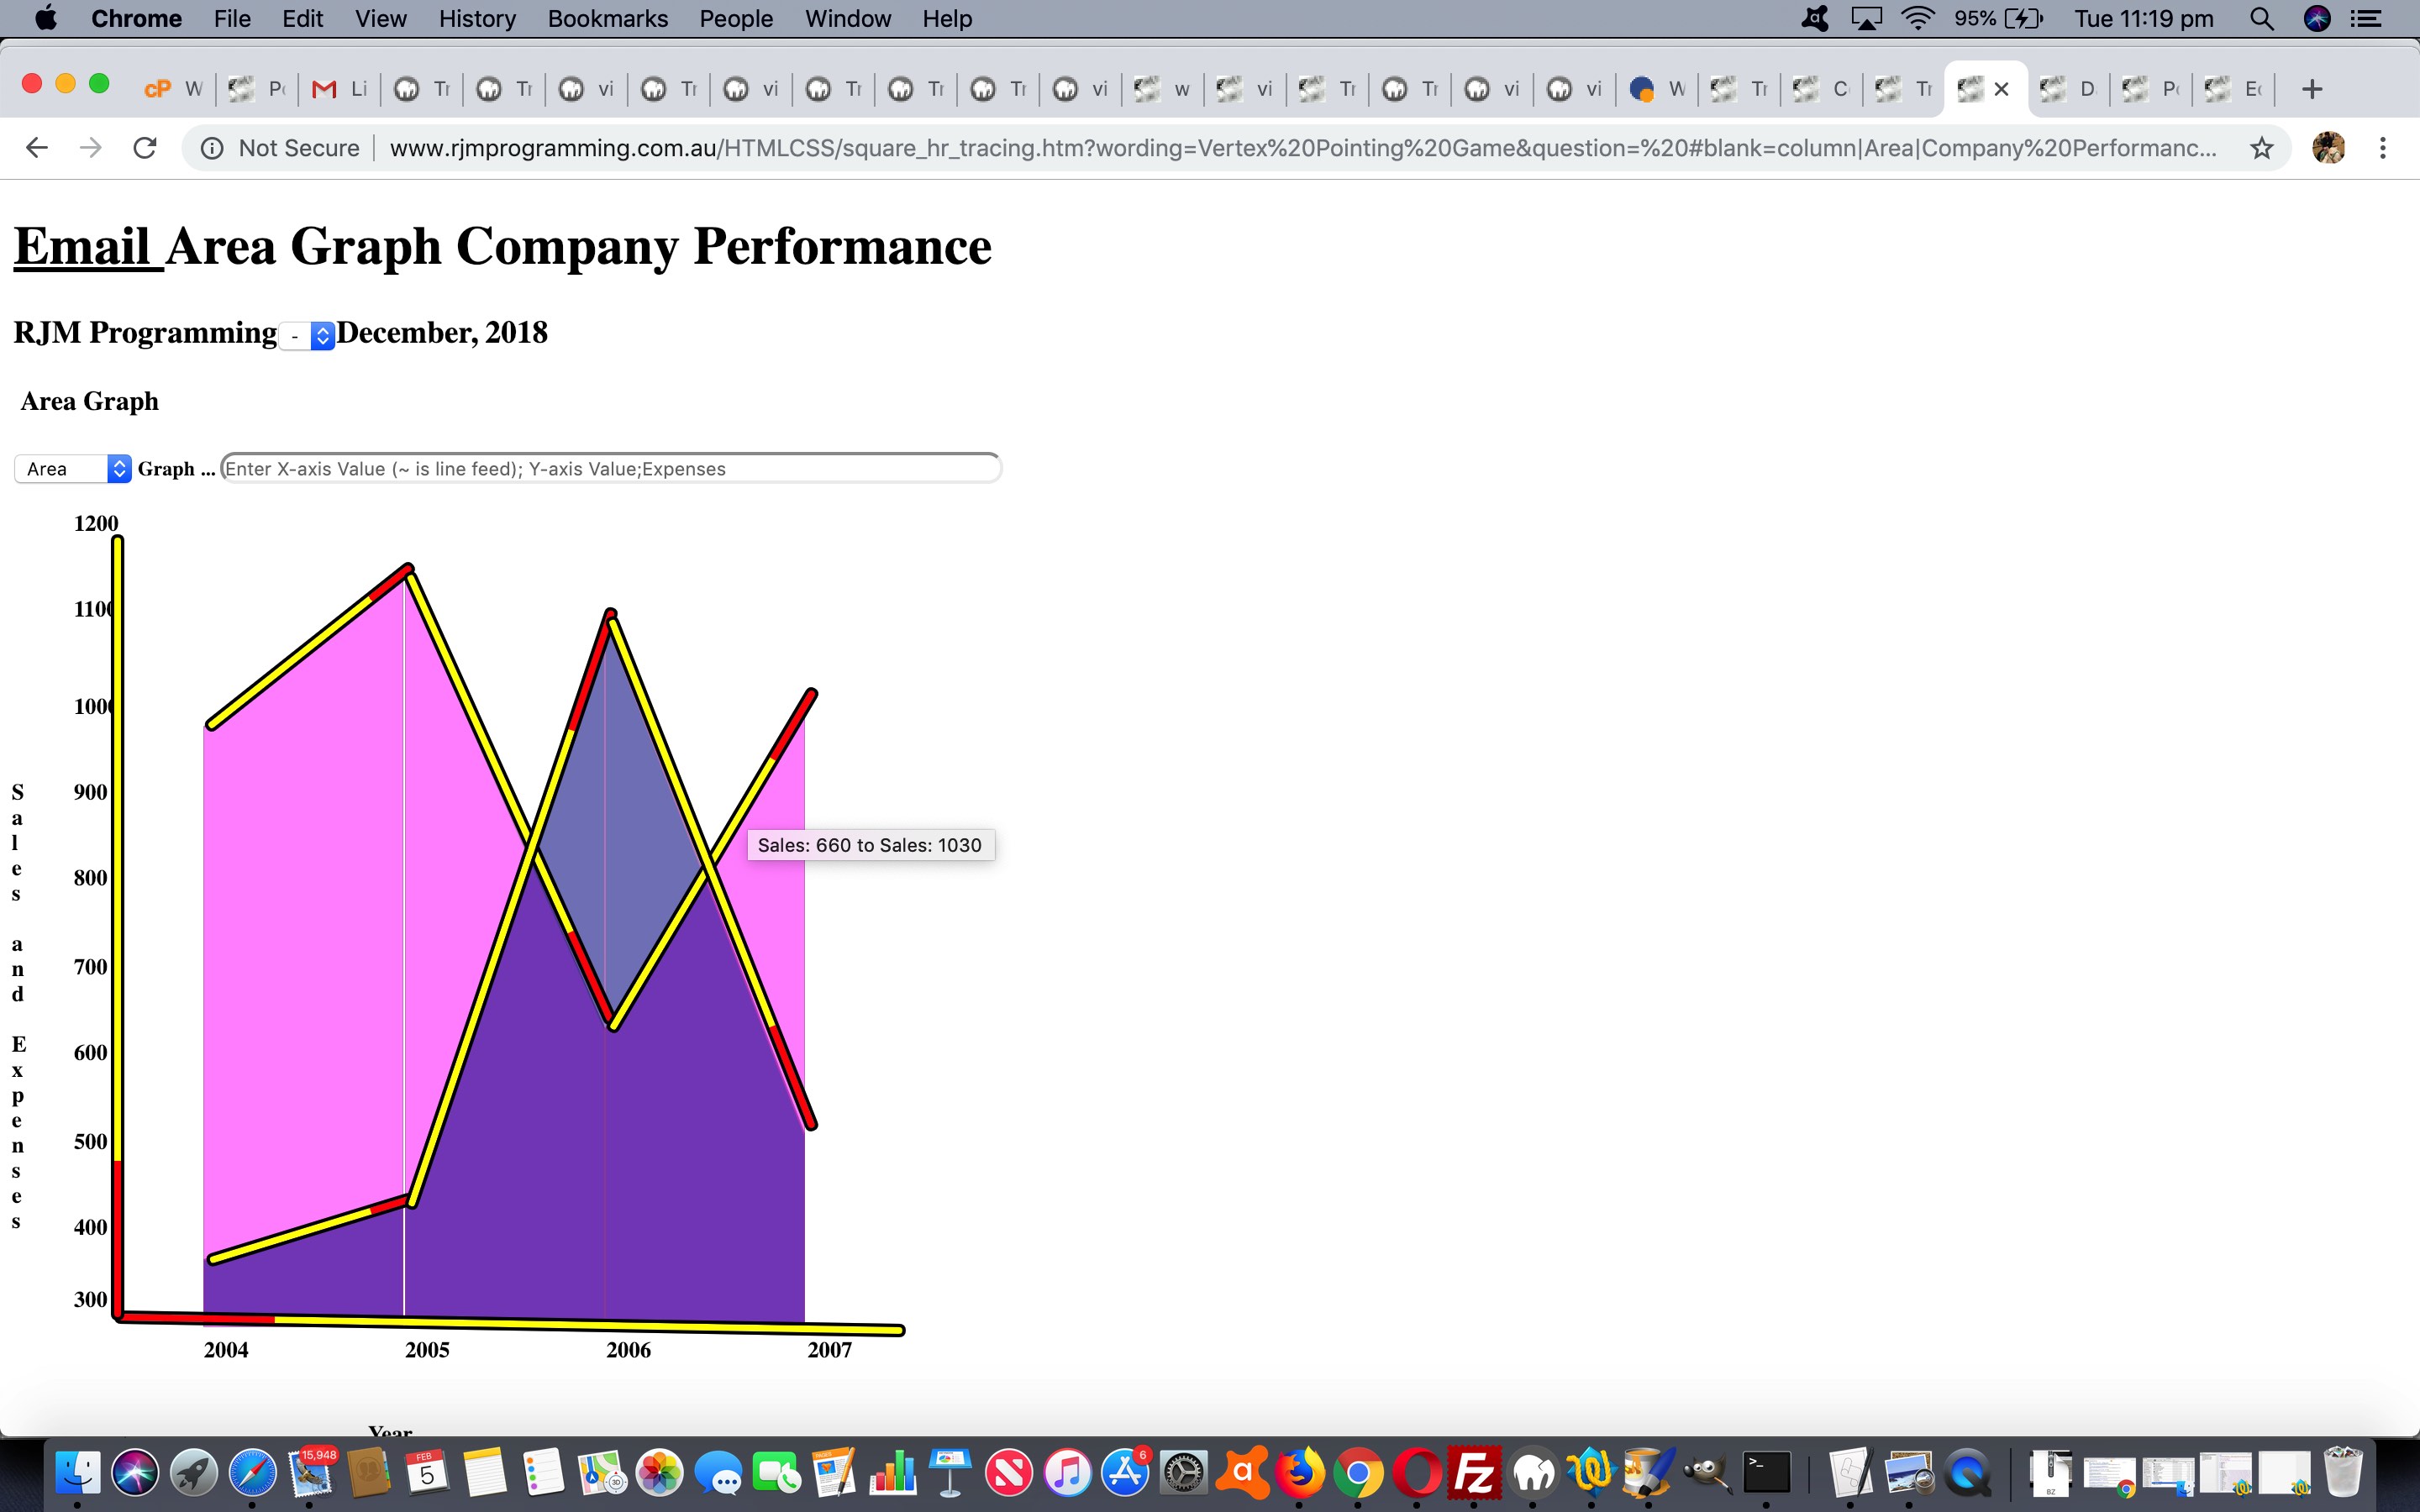
Task: Open Notification Center icon
Action: click(2366, 18)
